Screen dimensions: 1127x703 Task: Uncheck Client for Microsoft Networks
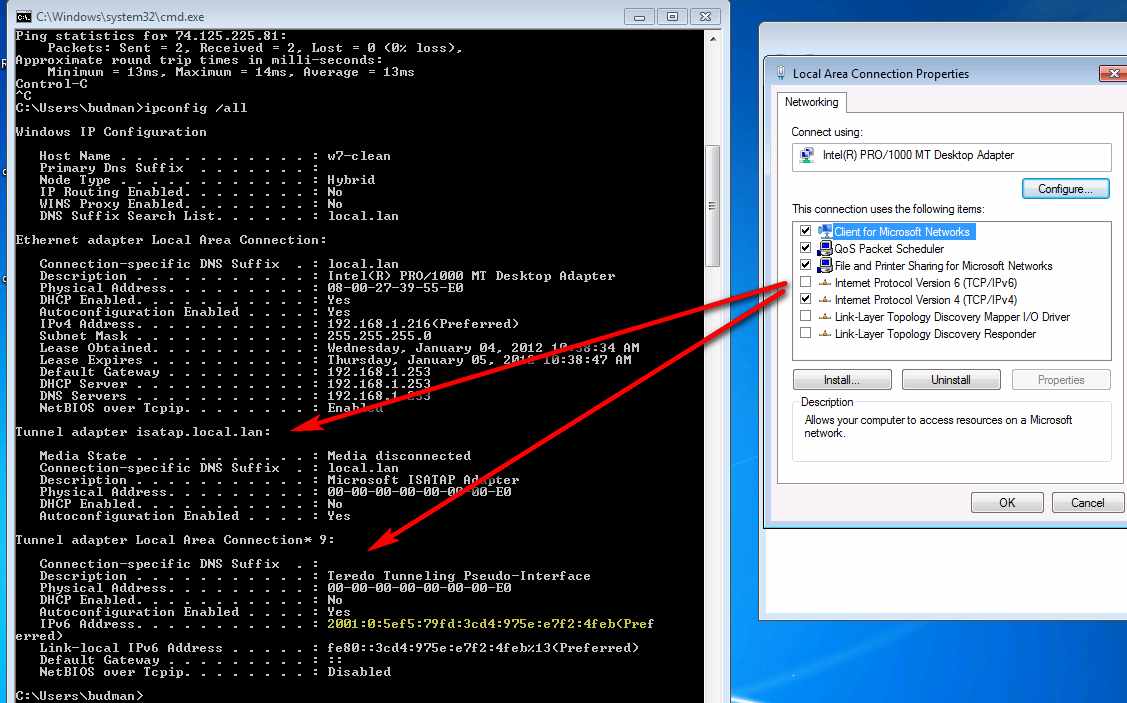[806, 231]
